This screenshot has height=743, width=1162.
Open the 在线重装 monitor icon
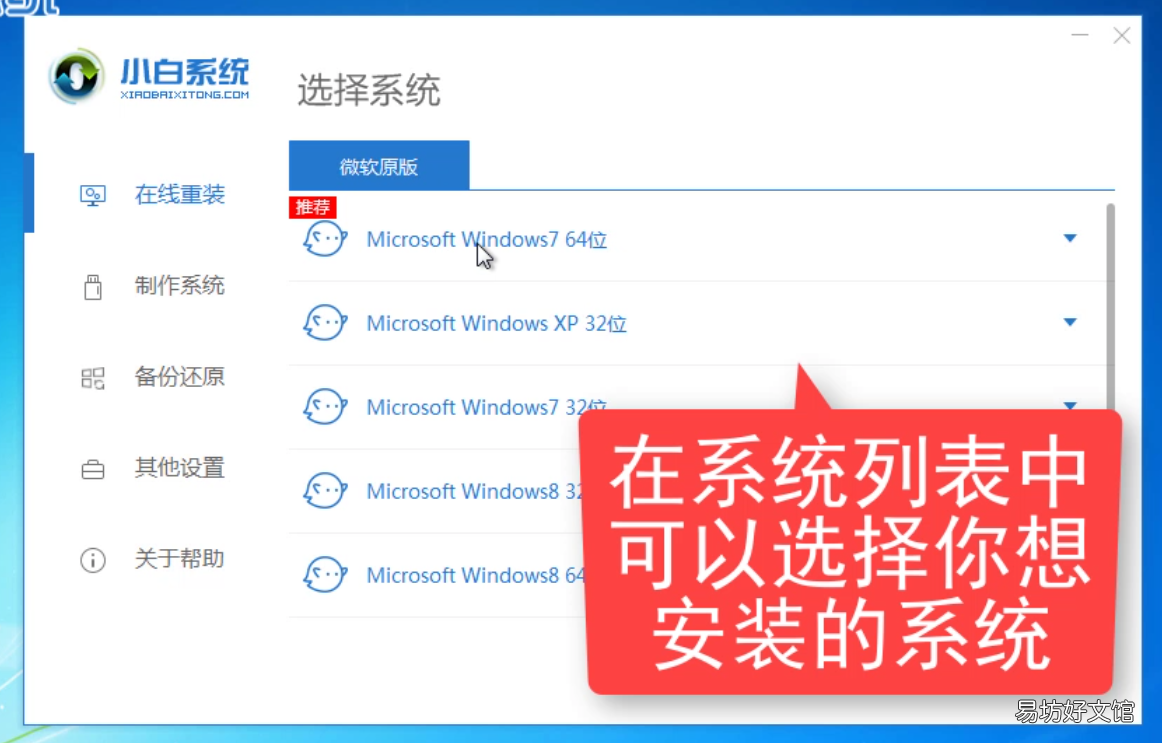click(93, 196)
